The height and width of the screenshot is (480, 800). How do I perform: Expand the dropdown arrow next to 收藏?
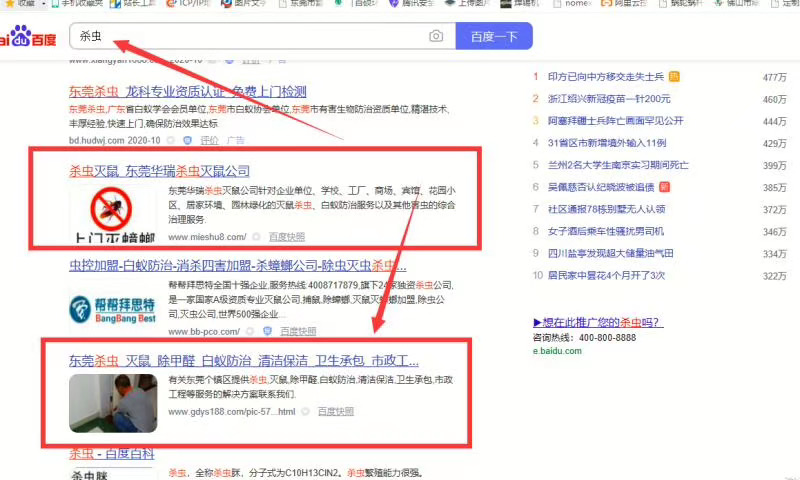point(43,4)
